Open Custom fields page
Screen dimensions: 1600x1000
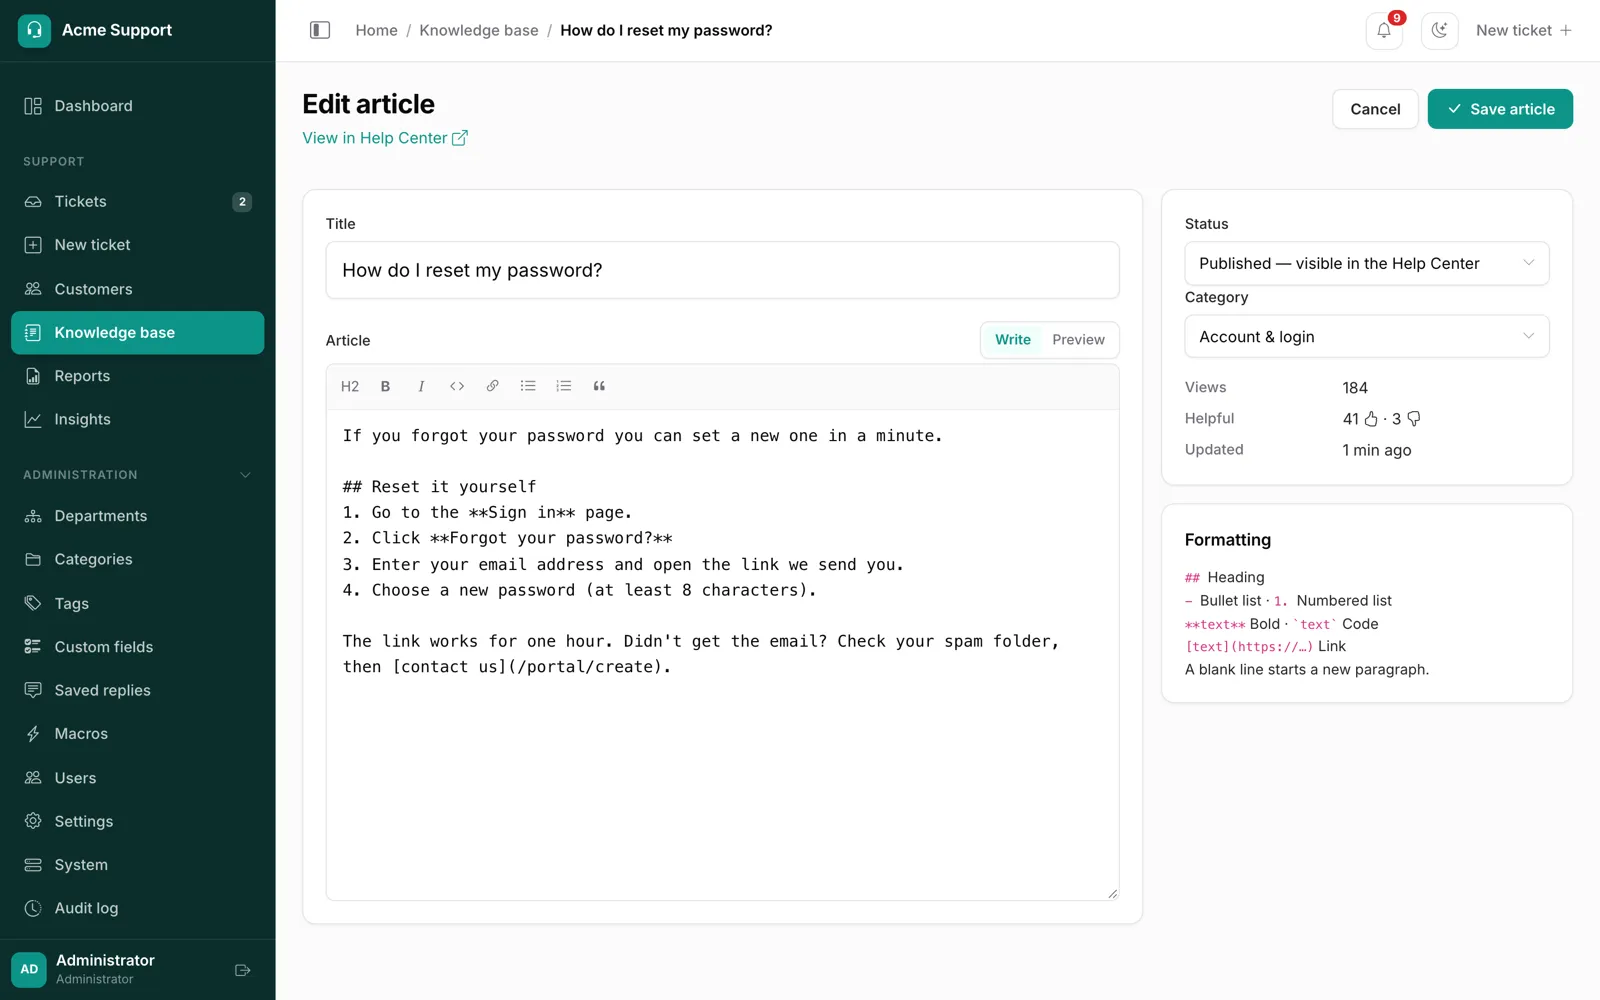tap(138, 647)
